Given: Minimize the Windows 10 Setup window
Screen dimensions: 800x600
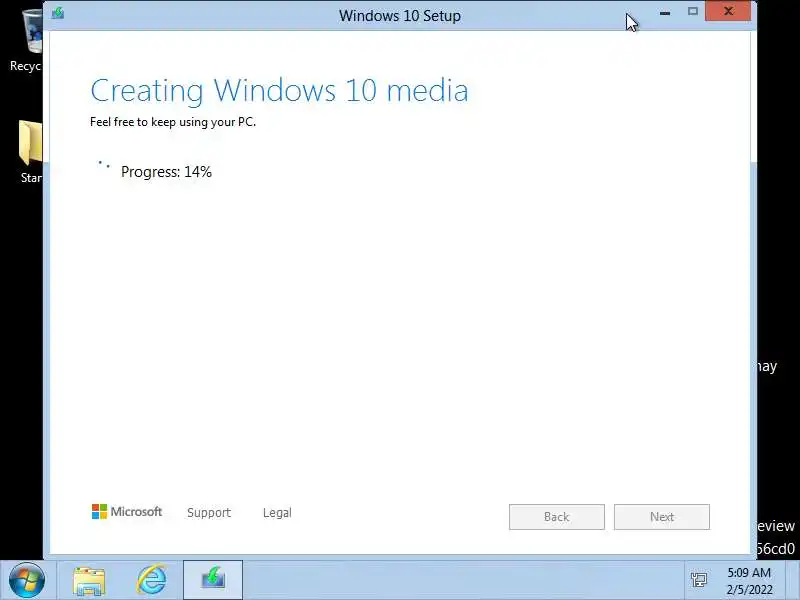Looking at the screenshot, I should [665, 13].
